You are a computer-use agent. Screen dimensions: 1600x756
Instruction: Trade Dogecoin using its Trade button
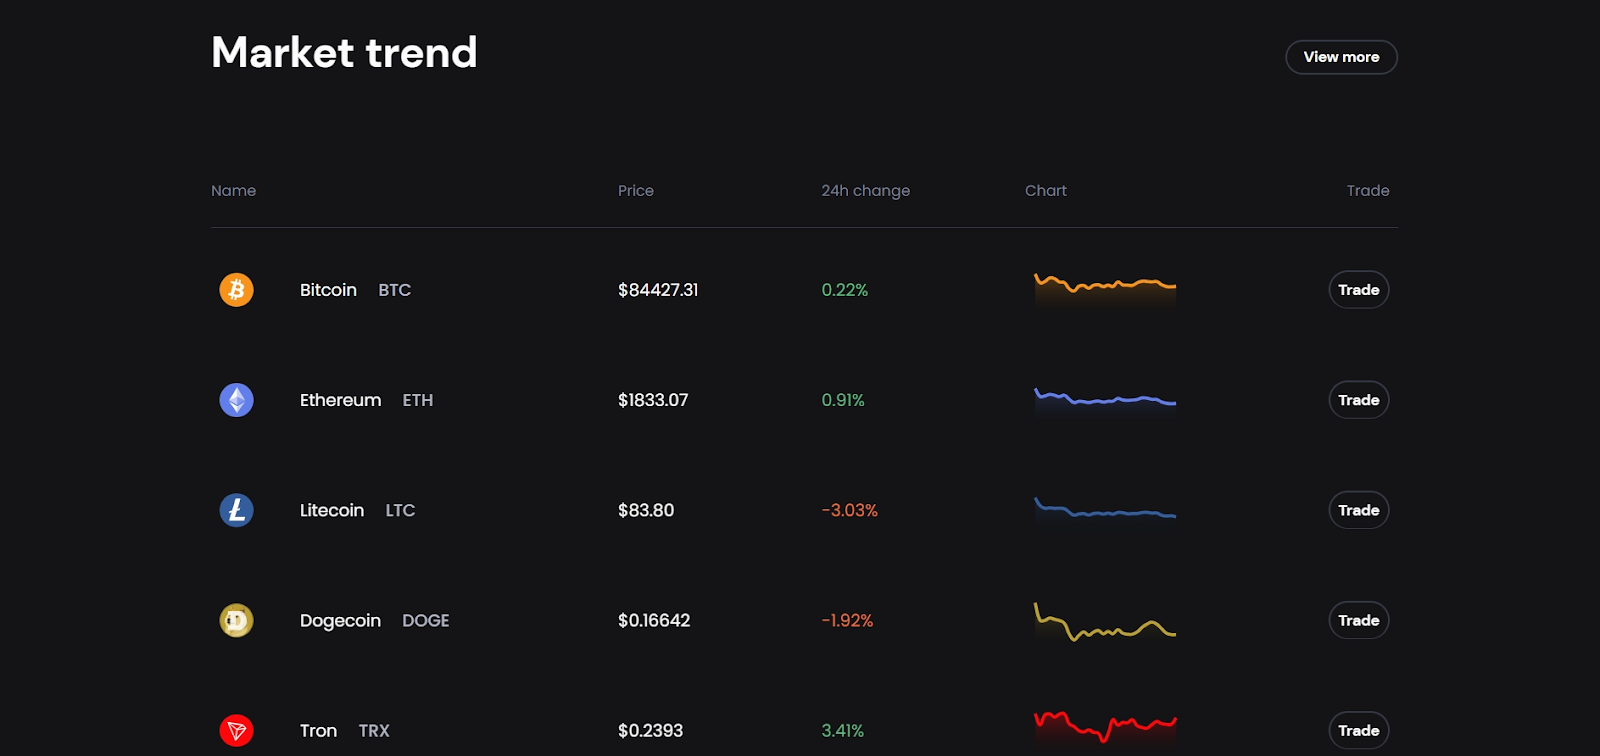tap(1358, 620)
